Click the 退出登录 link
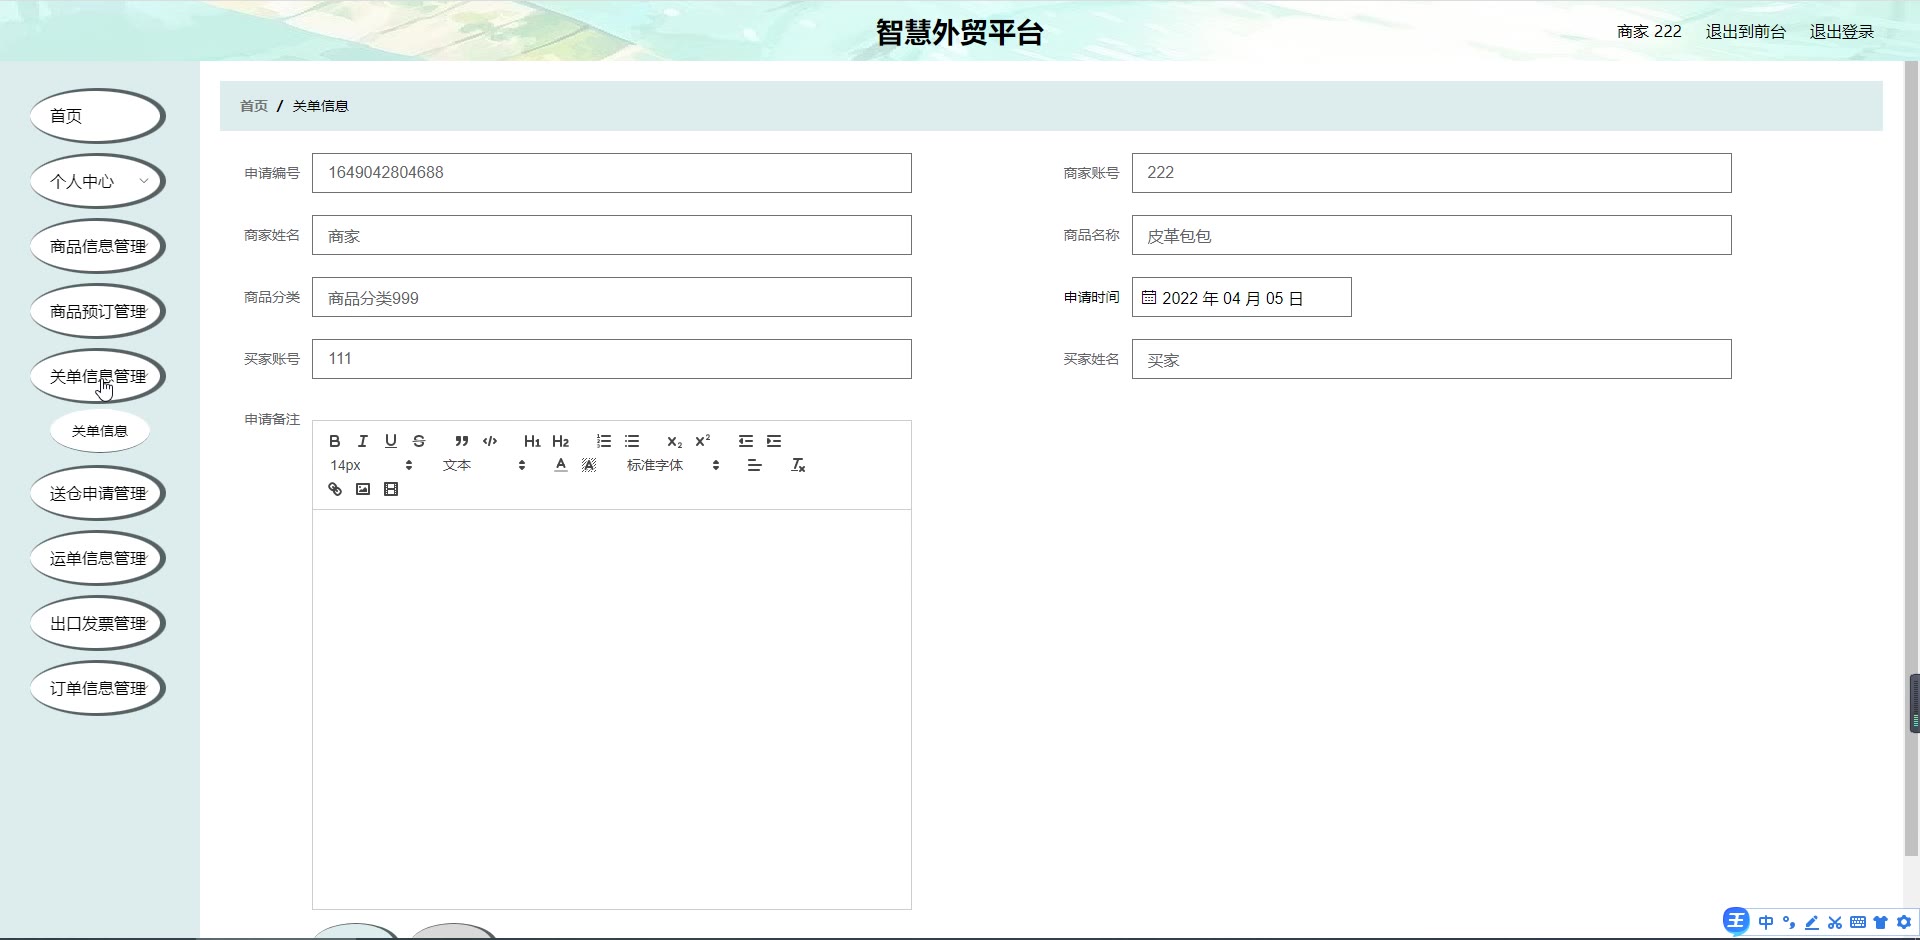This screenshot has width=1920, height=940. coord(1841,32)
